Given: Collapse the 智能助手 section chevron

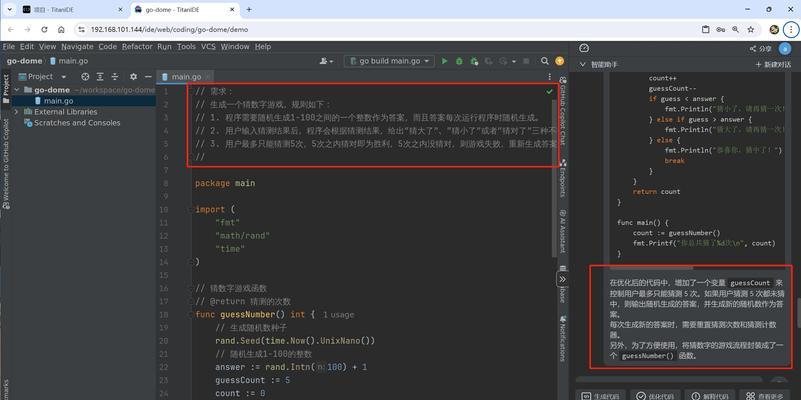Looking at the screenshot, I should pyautogui.click(x=582, y=64).
